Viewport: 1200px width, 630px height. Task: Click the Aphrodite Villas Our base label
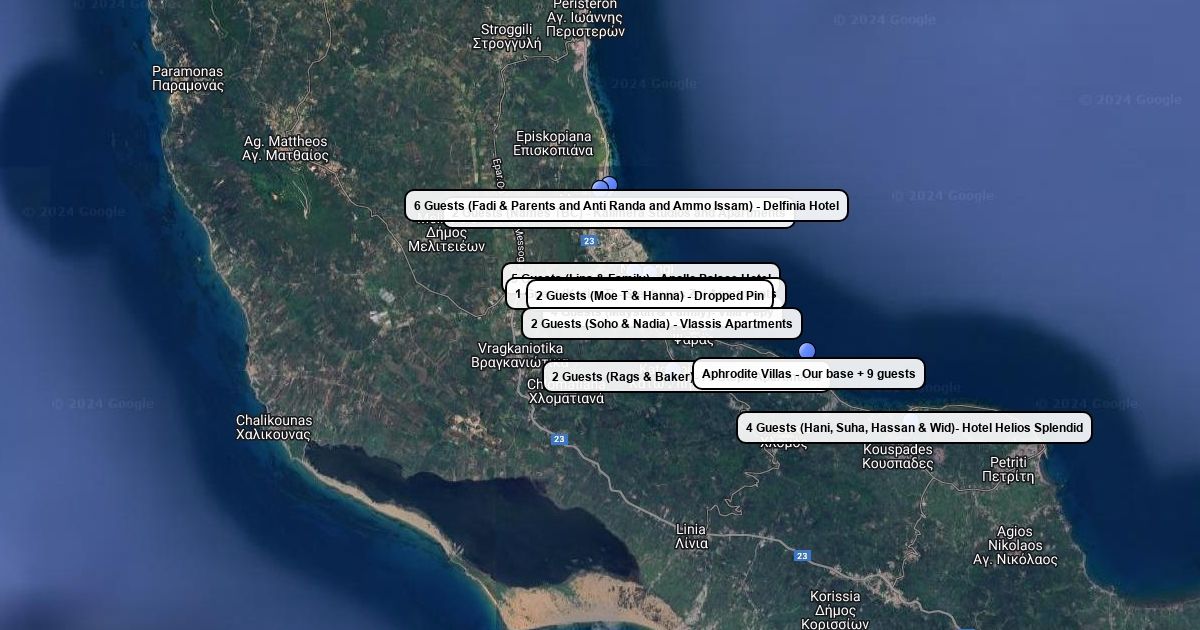808,374
